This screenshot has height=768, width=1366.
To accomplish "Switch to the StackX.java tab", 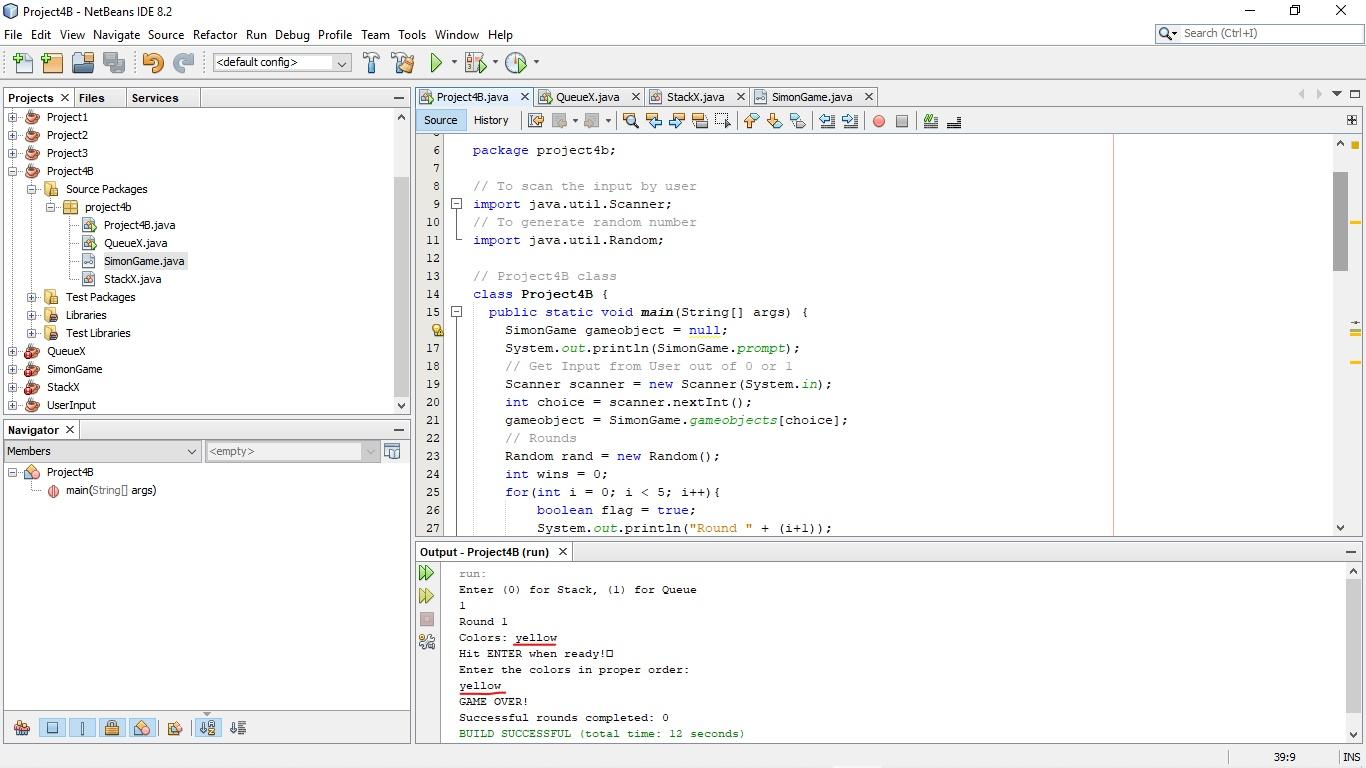I will point(697,96).
